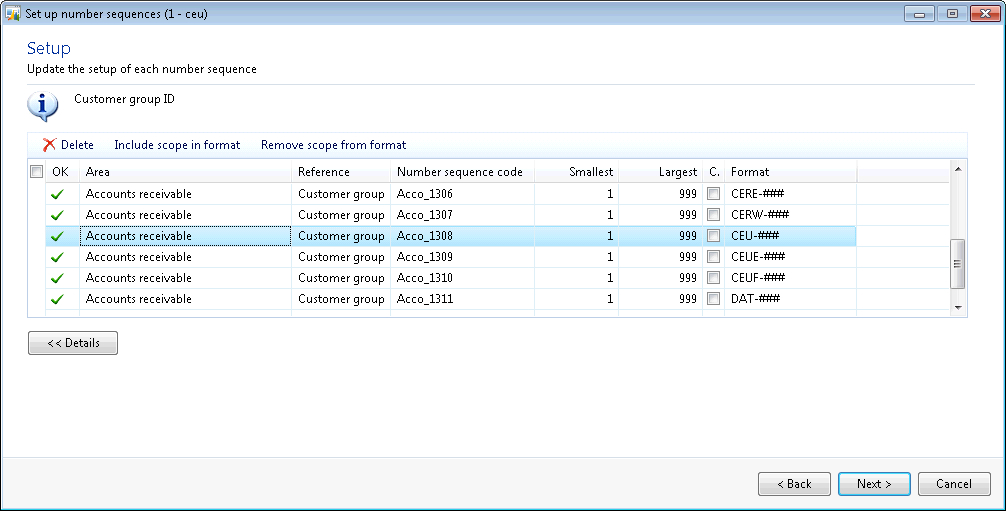
Task: Toggle the C. checkbox for CEU-### row
Action: tap(713, 236)
